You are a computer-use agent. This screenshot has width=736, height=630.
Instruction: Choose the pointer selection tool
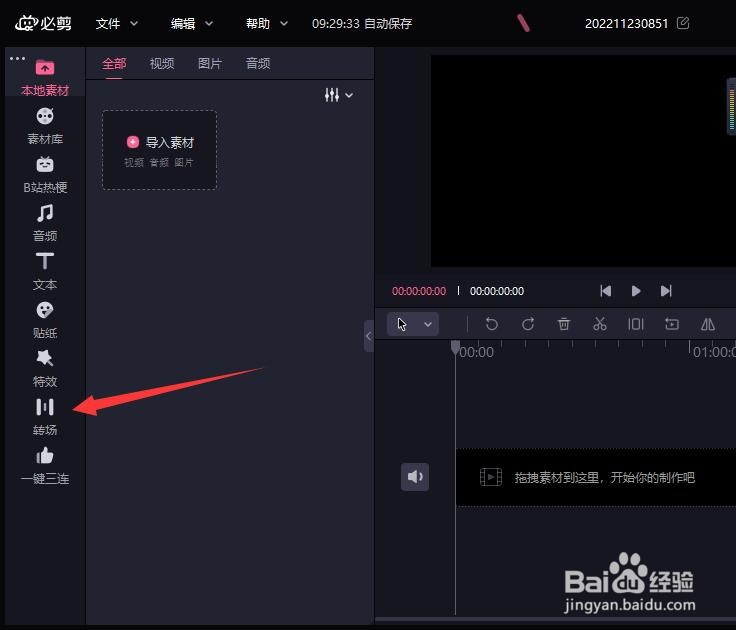(402, 324)
